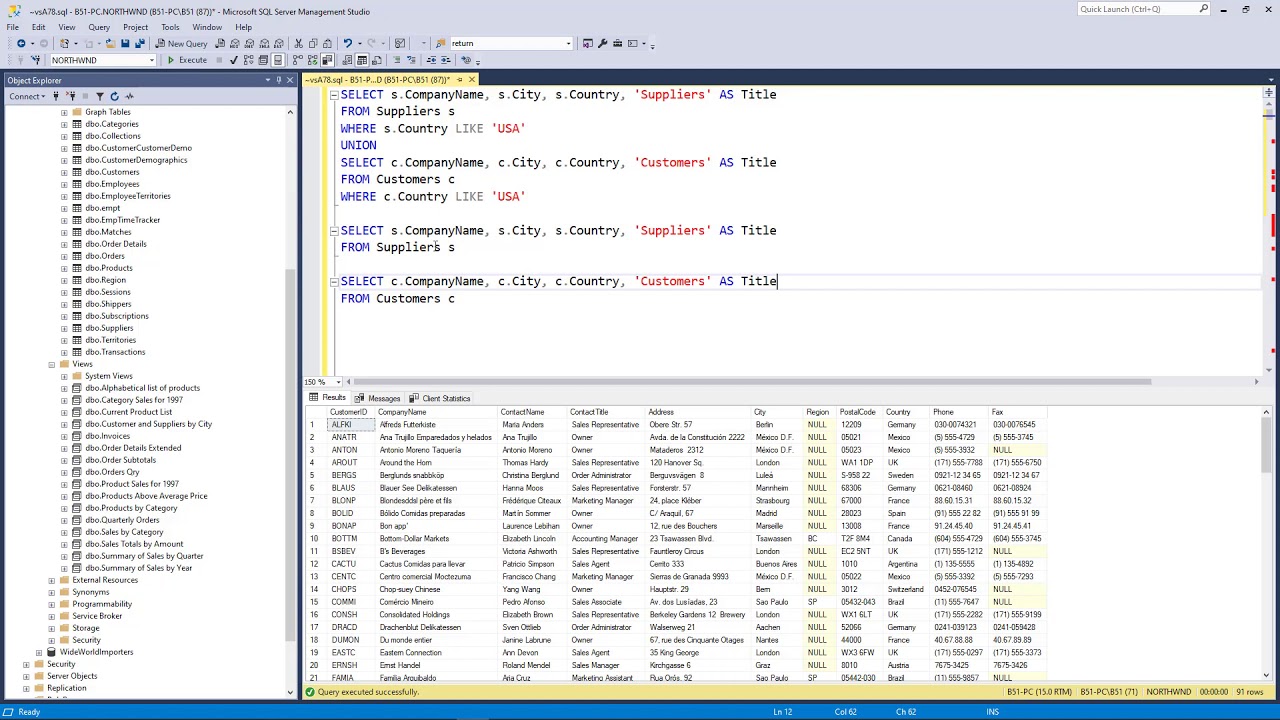This screenshot has width=1280, height=720.
Task: Open Activity Monitor from Object Explorer toolbar
Action: (x=129, y=96)
